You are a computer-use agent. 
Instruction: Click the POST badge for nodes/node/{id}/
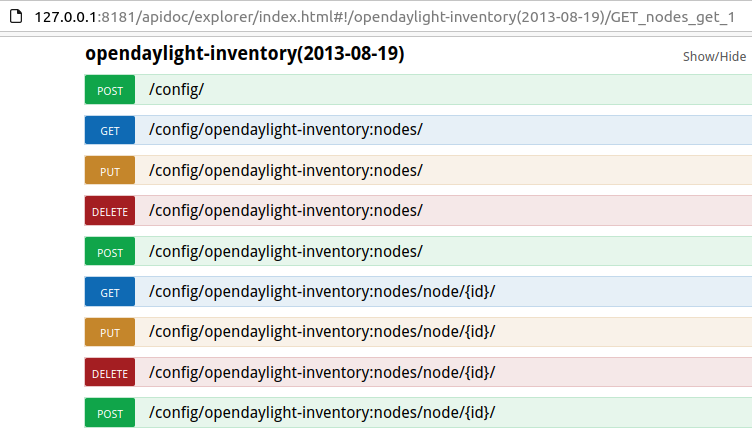click(110, 413)
